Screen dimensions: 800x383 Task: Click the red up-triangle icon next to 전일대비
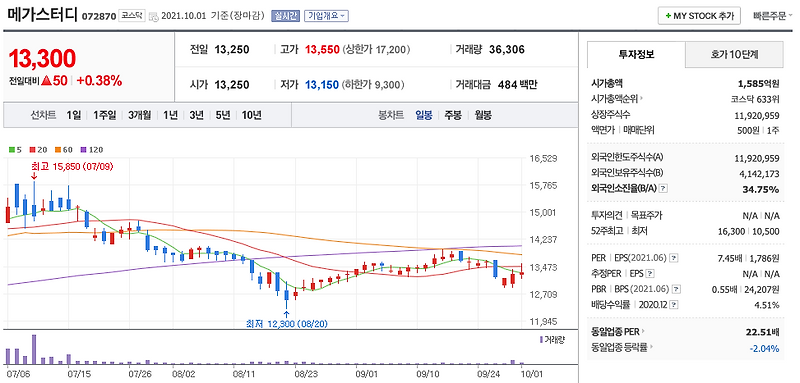[x=46, y=81]
